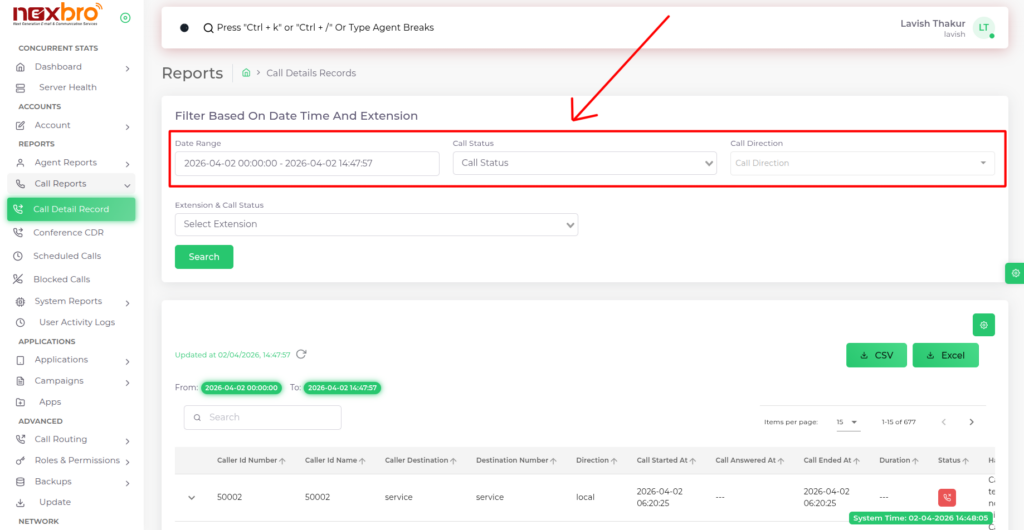Click the green Search button

click(x=204, y=257)
